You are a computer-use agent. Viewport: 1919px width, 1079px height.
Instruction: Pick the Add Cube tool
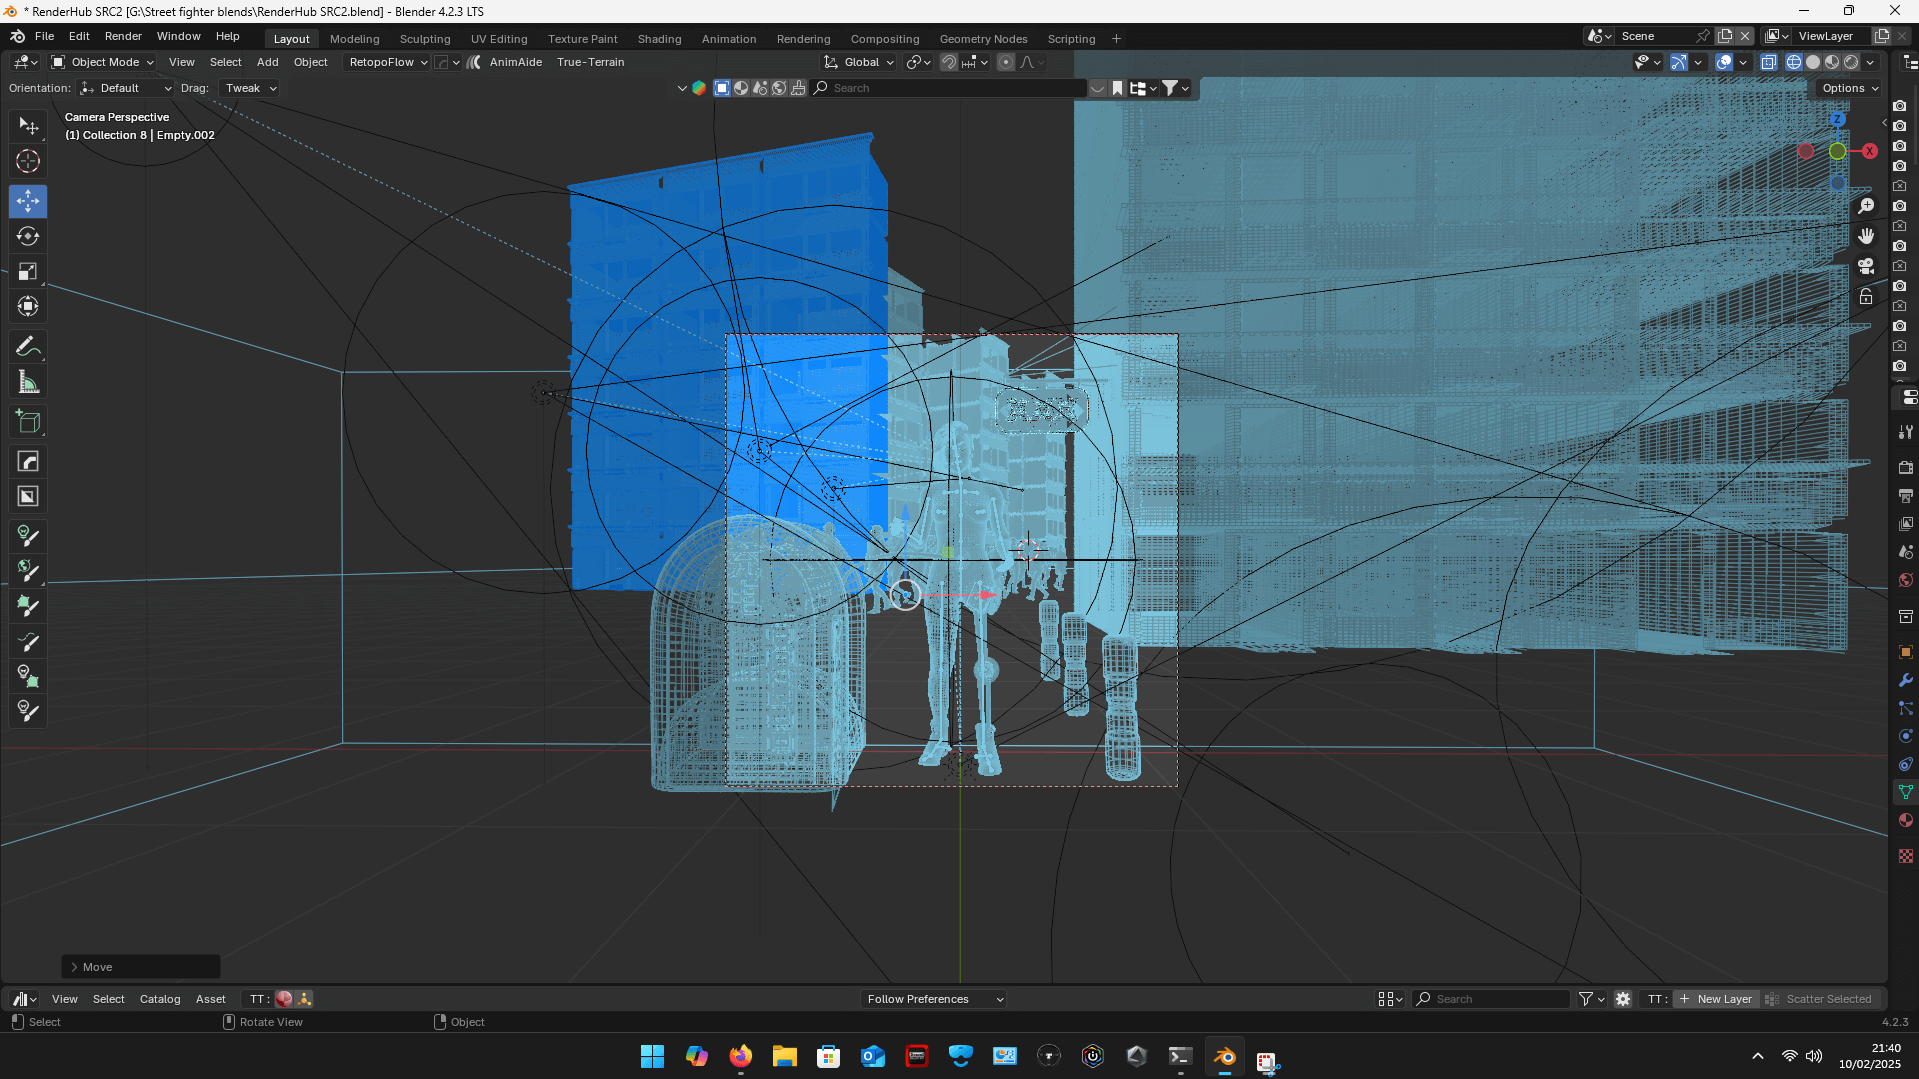click(x=28, y=422)
